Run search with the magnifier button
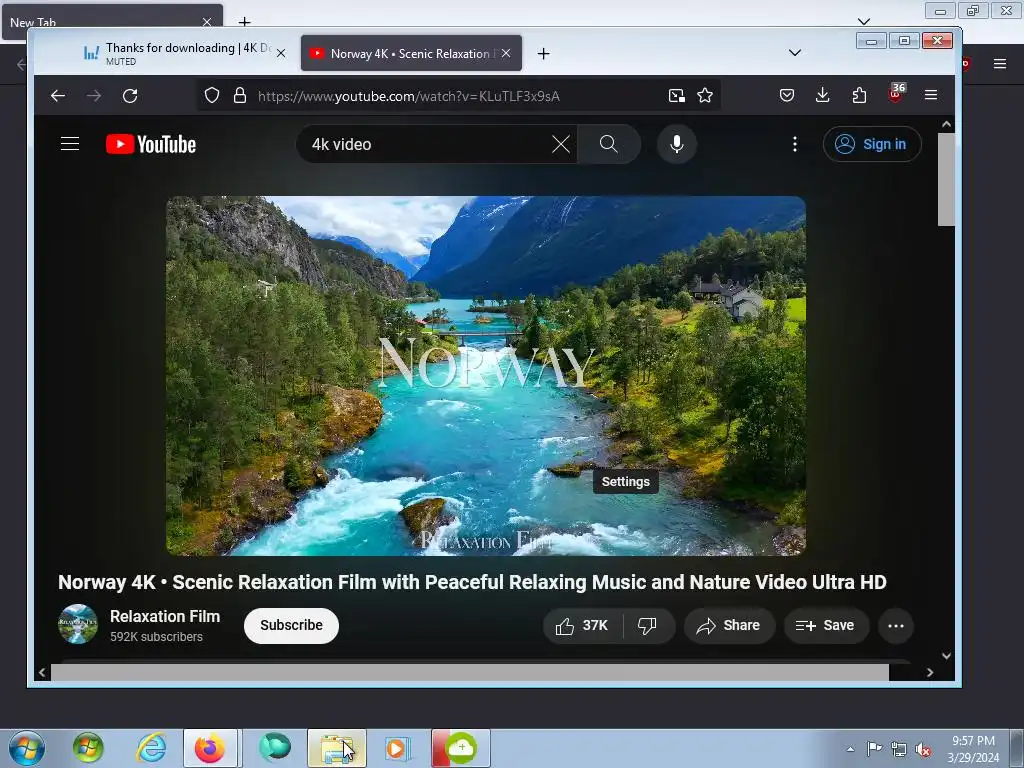The width and height of the screenshot is (1024, 768). pyautogui.click(x=609, y=144)
